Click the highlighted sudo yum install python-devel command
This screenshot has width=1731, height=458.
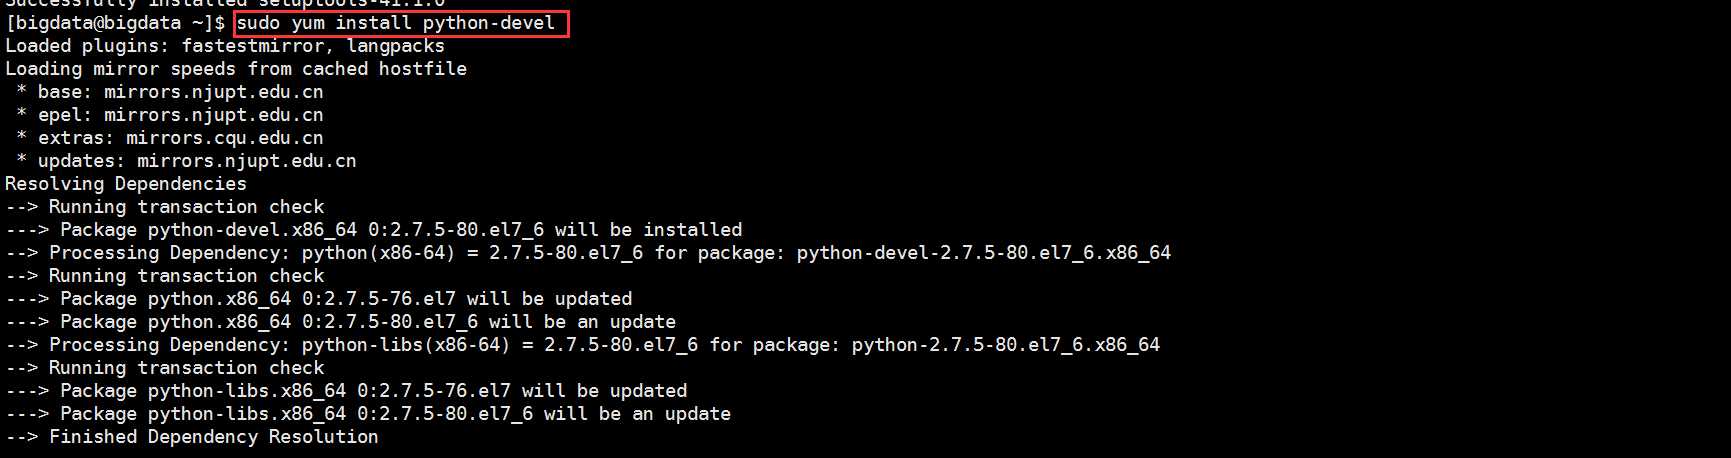[395, 23]
